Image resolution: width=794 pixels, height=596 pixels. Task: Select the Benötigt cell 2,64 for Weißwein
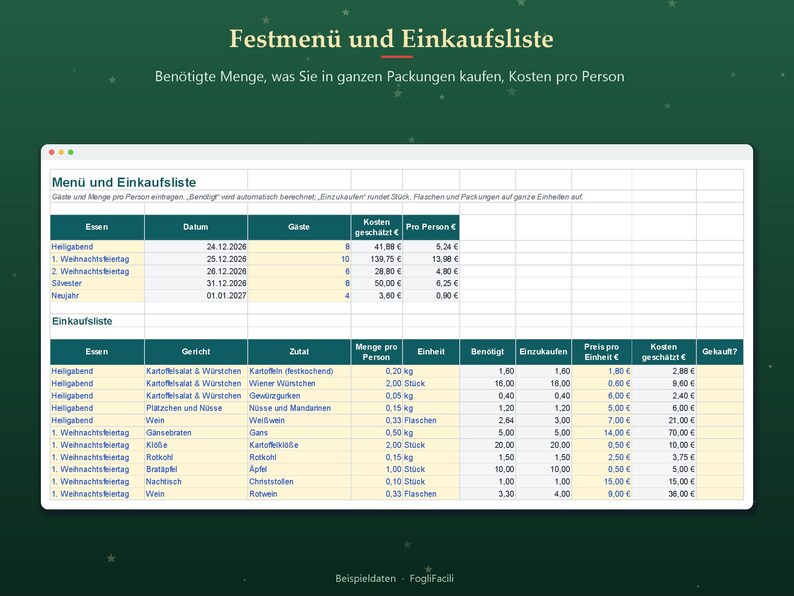488,420
